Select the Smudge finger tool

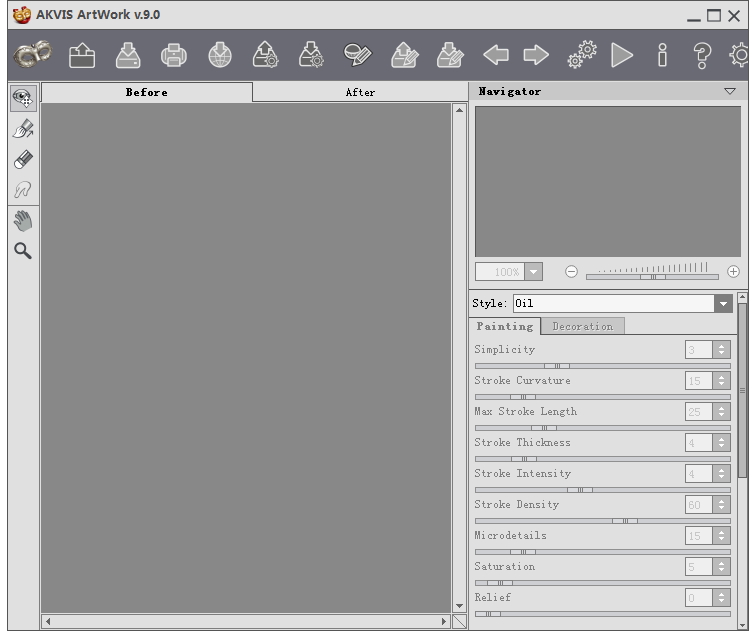click(23, 189)
